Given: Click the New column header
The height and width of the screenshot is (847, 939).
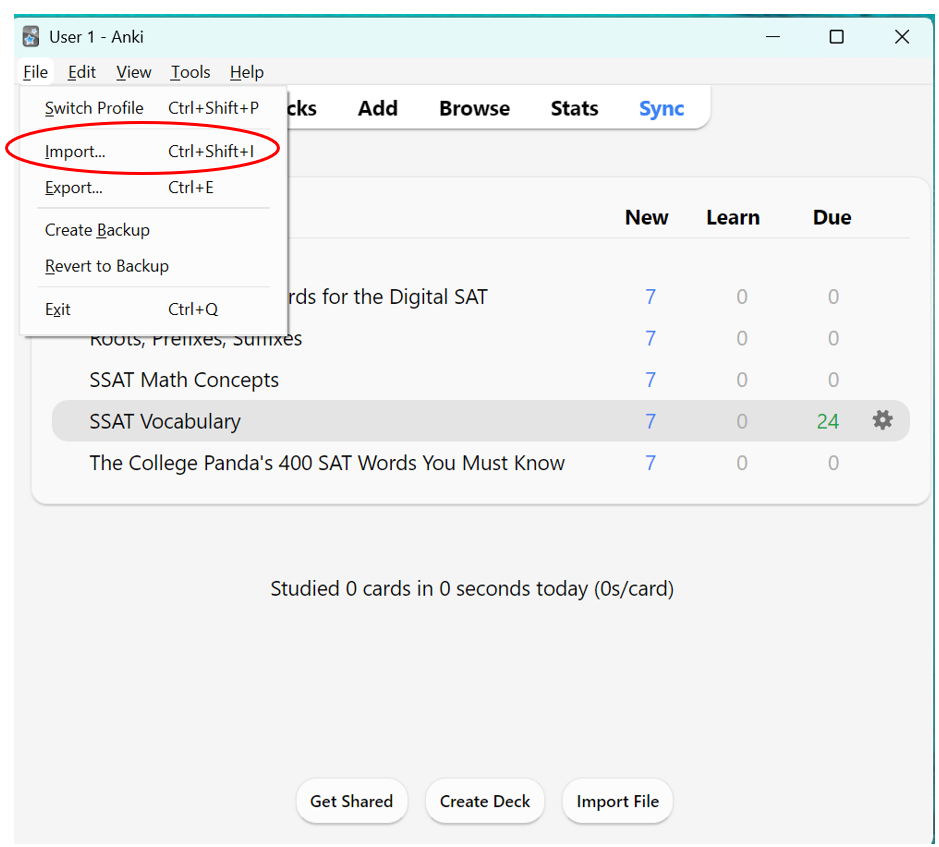Looking at the screenshot, I should tap(646, 217).
